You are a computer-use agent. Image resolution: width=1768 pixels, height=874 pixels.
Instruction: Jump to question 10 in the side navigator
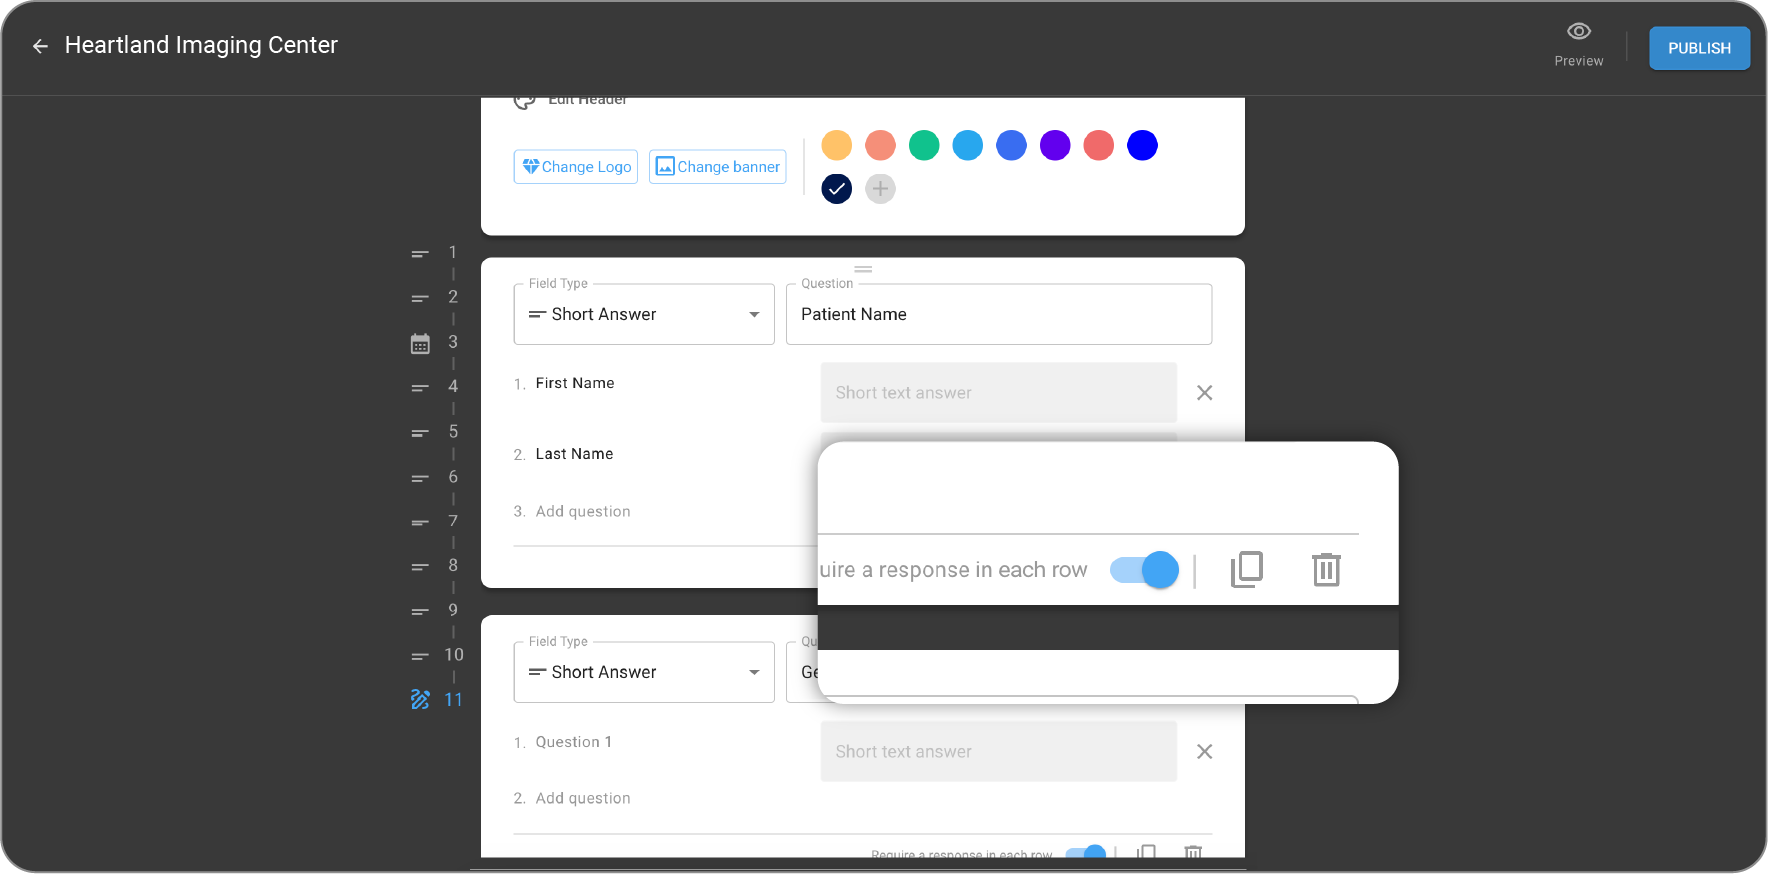pos(453,655)
